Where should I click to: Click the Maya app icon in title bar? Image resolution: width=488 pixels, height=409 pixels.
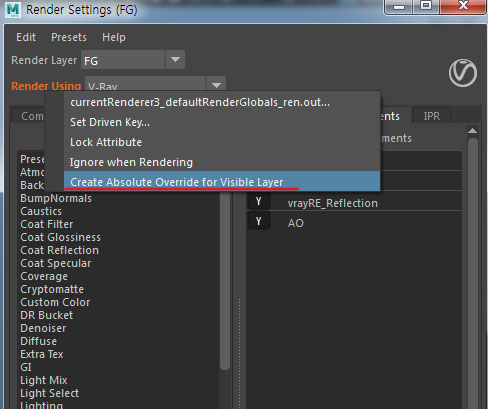pos(13,10)
